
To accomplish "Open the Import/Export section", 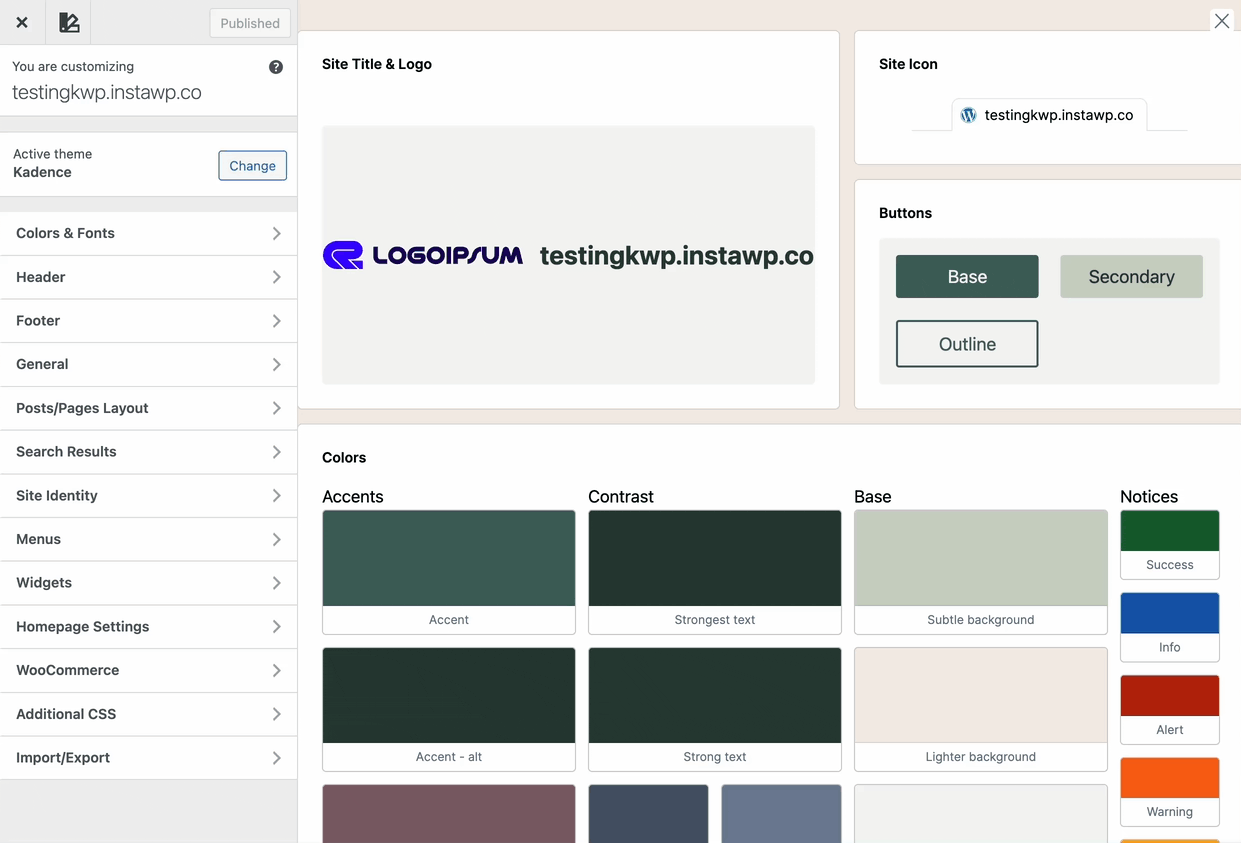I will click(148, 757).
